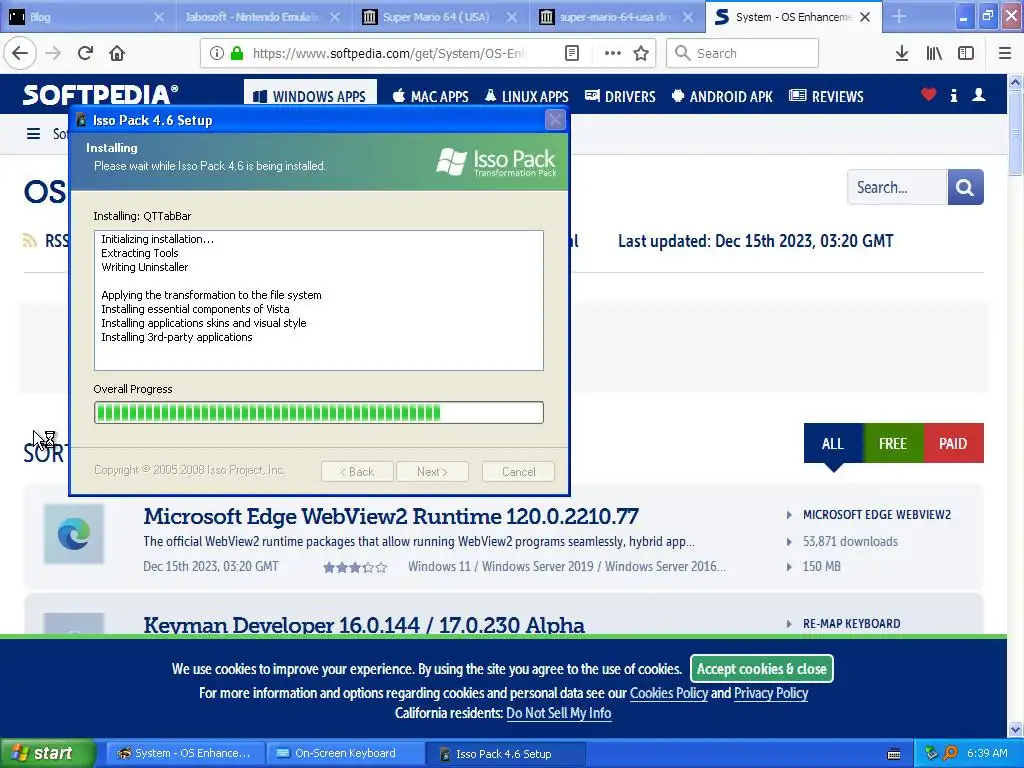Filter list by FREE software

tap(893, 443)
